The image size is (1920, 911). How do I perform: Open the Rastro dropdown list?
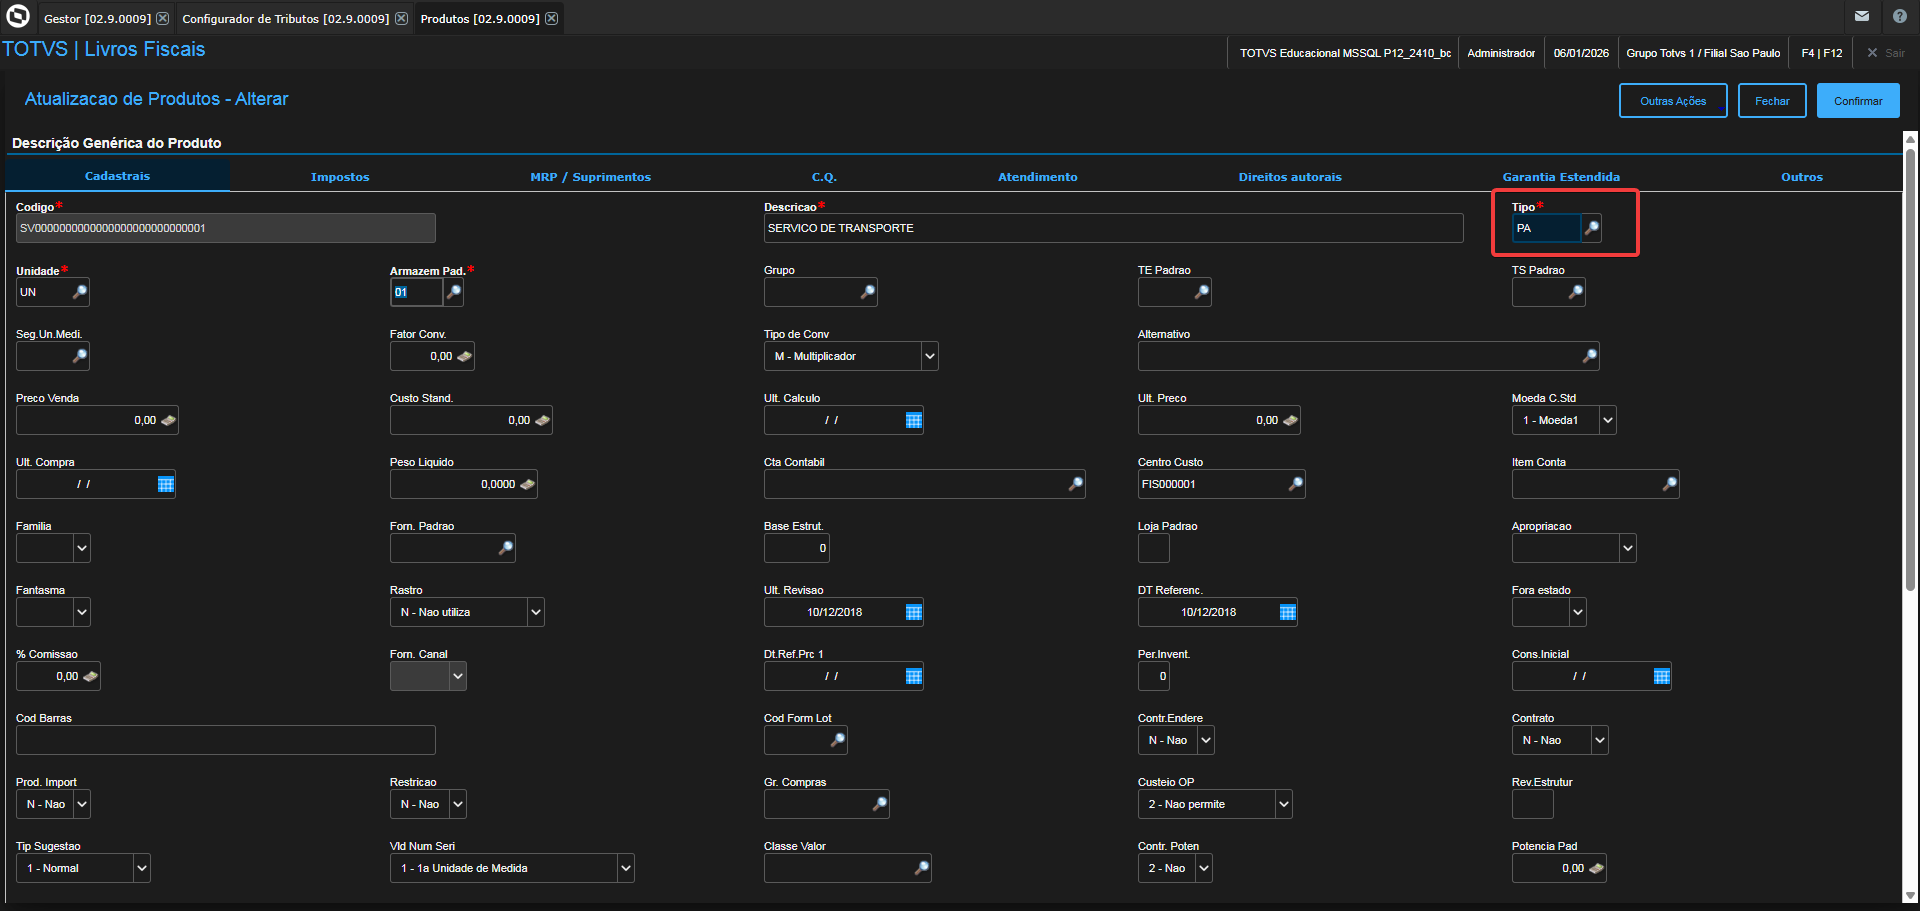click(535, 612)
